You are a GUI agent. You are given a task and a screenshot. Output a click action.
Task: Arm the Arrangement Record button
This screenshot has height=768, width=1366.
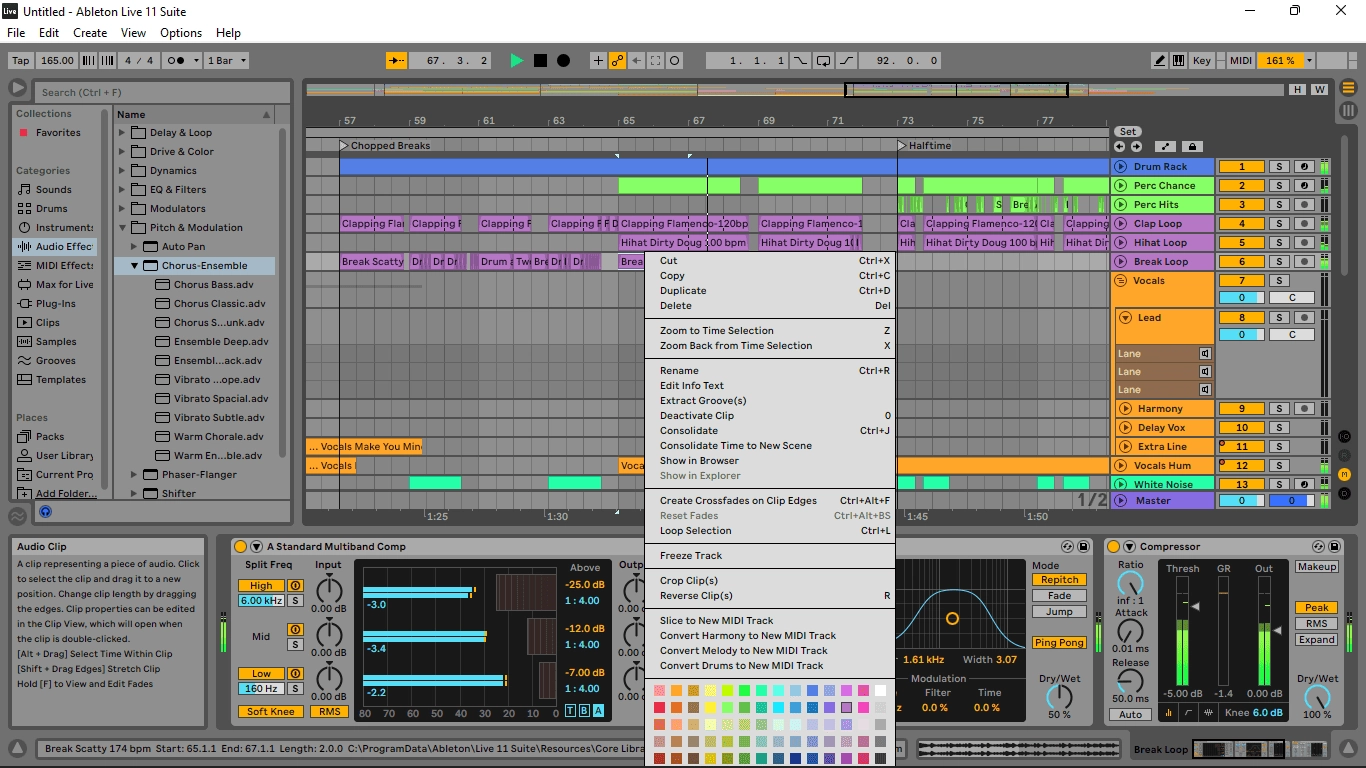(563, 61)
